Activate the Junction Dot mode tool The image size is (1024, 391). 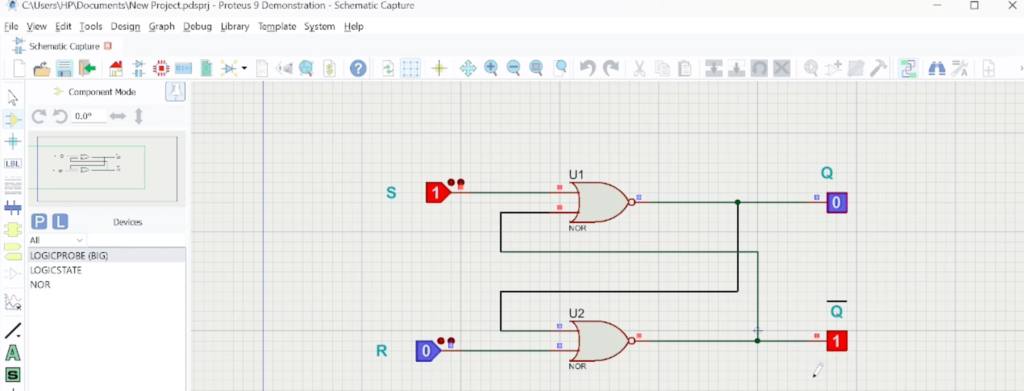click(12, 141)
